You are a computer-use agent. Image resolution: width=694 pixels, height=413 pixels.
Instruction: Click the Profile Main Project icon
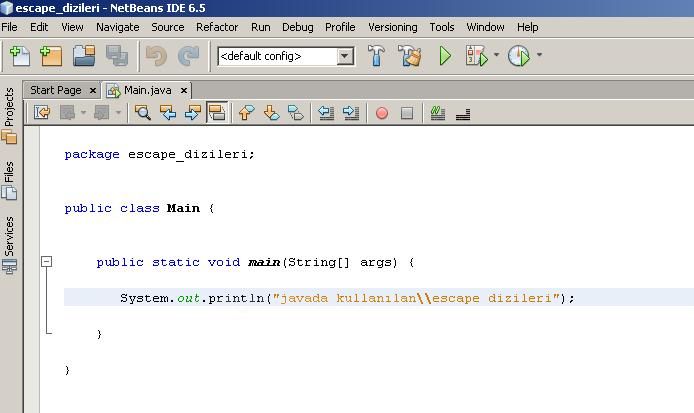coord(518,56)
